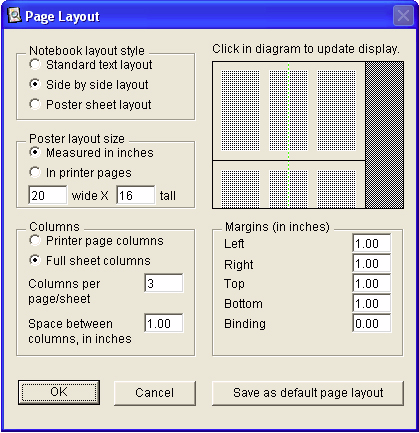419x433 pixels.
Task: Click Save as default page layout
Action: coord(308,393)
